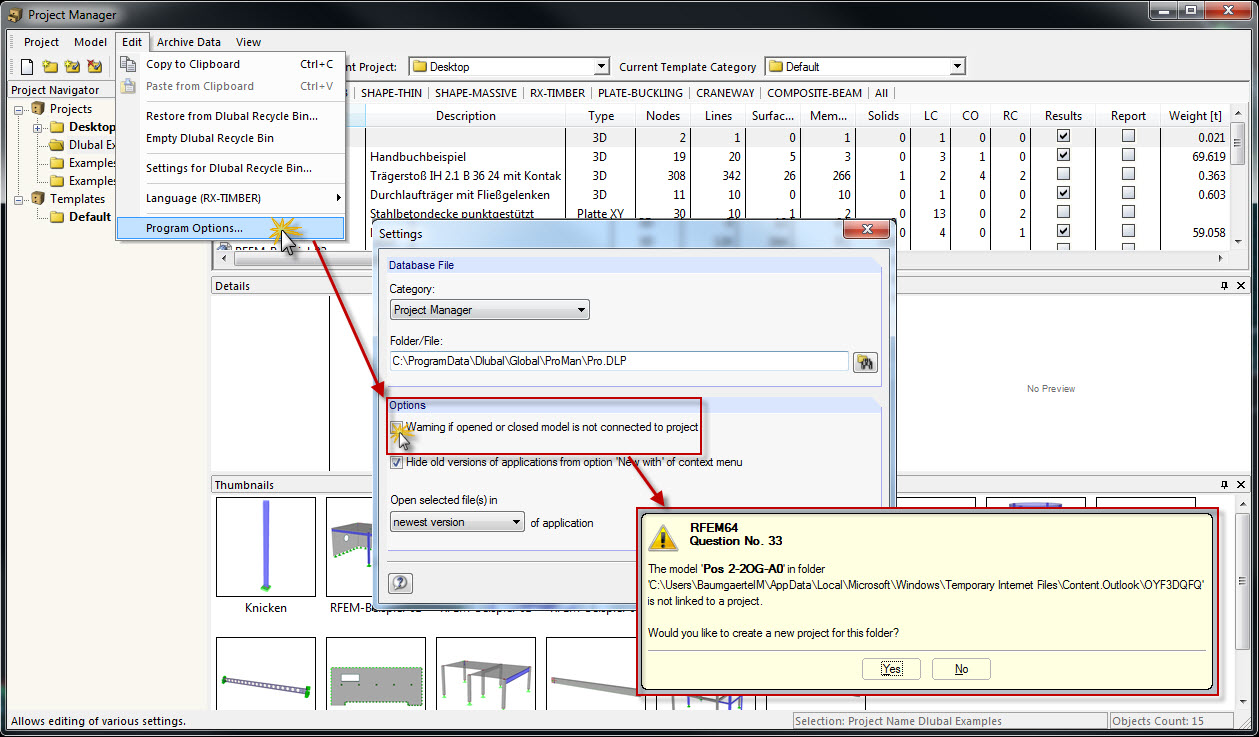This screenshot has height=737, width=1259.
Task: Select the Default template folder in navigator
Action: pos(89,217)
